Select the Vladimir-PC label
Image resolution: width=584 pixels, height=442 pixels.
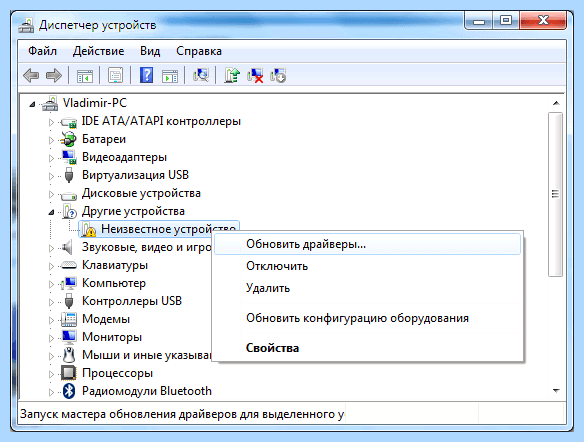pyautogui.click(x=95, y=103)
